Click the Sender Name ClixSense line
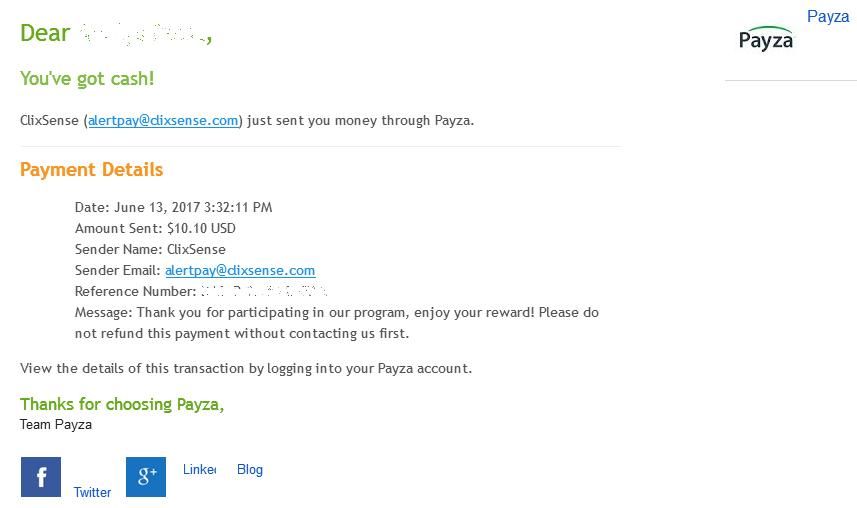The width and height of the screenshot is (857, 508). [150, 249]
